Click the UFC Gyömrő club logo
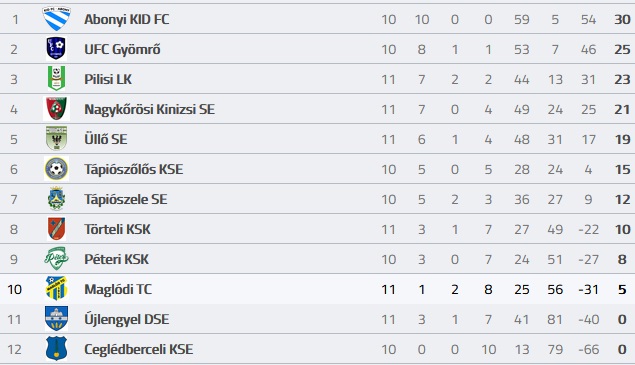 (x=56, y=49)
